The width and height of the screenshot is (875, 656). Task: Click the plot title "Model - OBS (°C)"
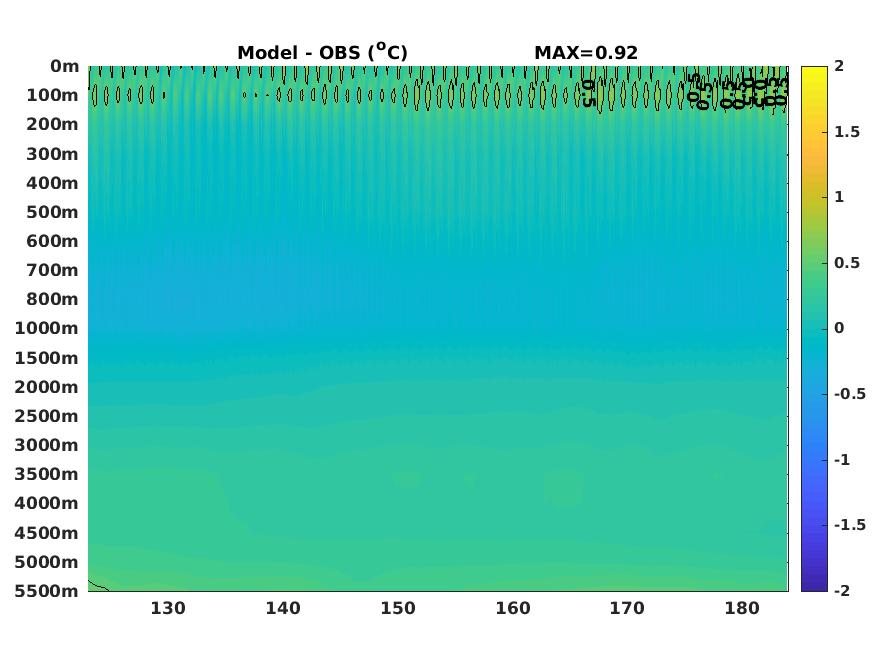click(x=323, y=52)
